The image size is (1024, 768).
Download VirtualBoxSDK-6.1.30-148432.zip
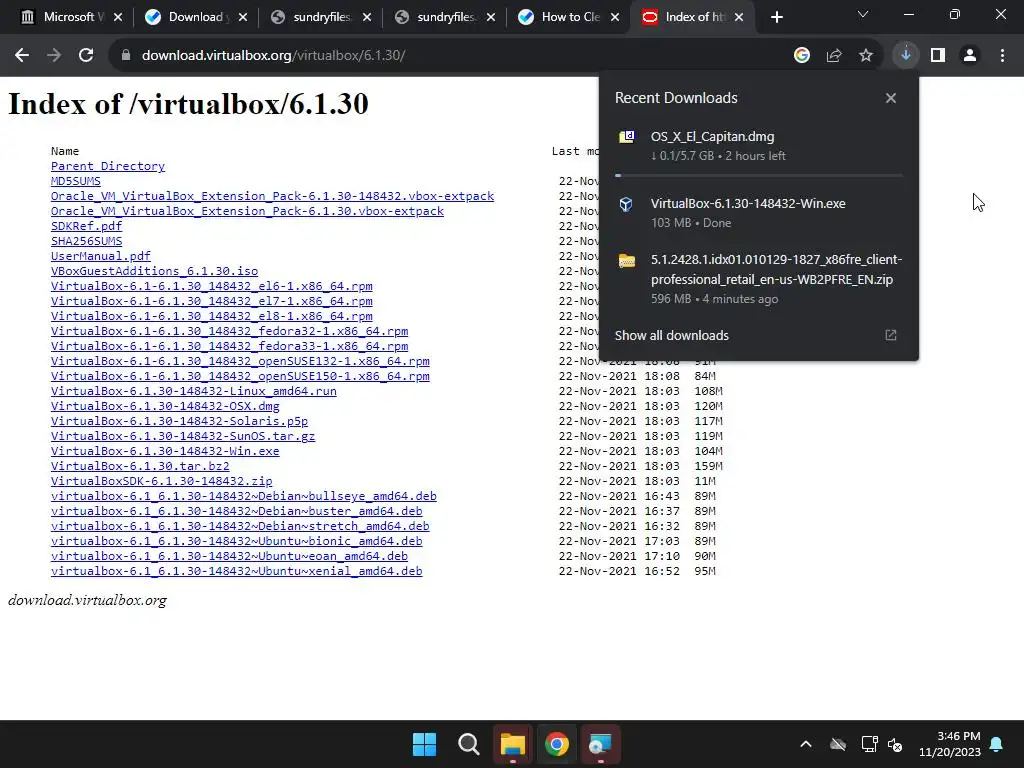coord(161,481)
